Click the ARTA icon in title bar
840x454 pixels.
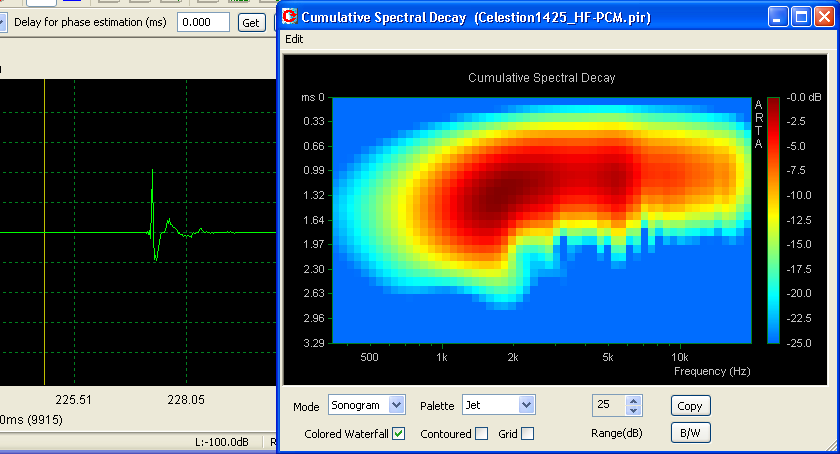290,17
